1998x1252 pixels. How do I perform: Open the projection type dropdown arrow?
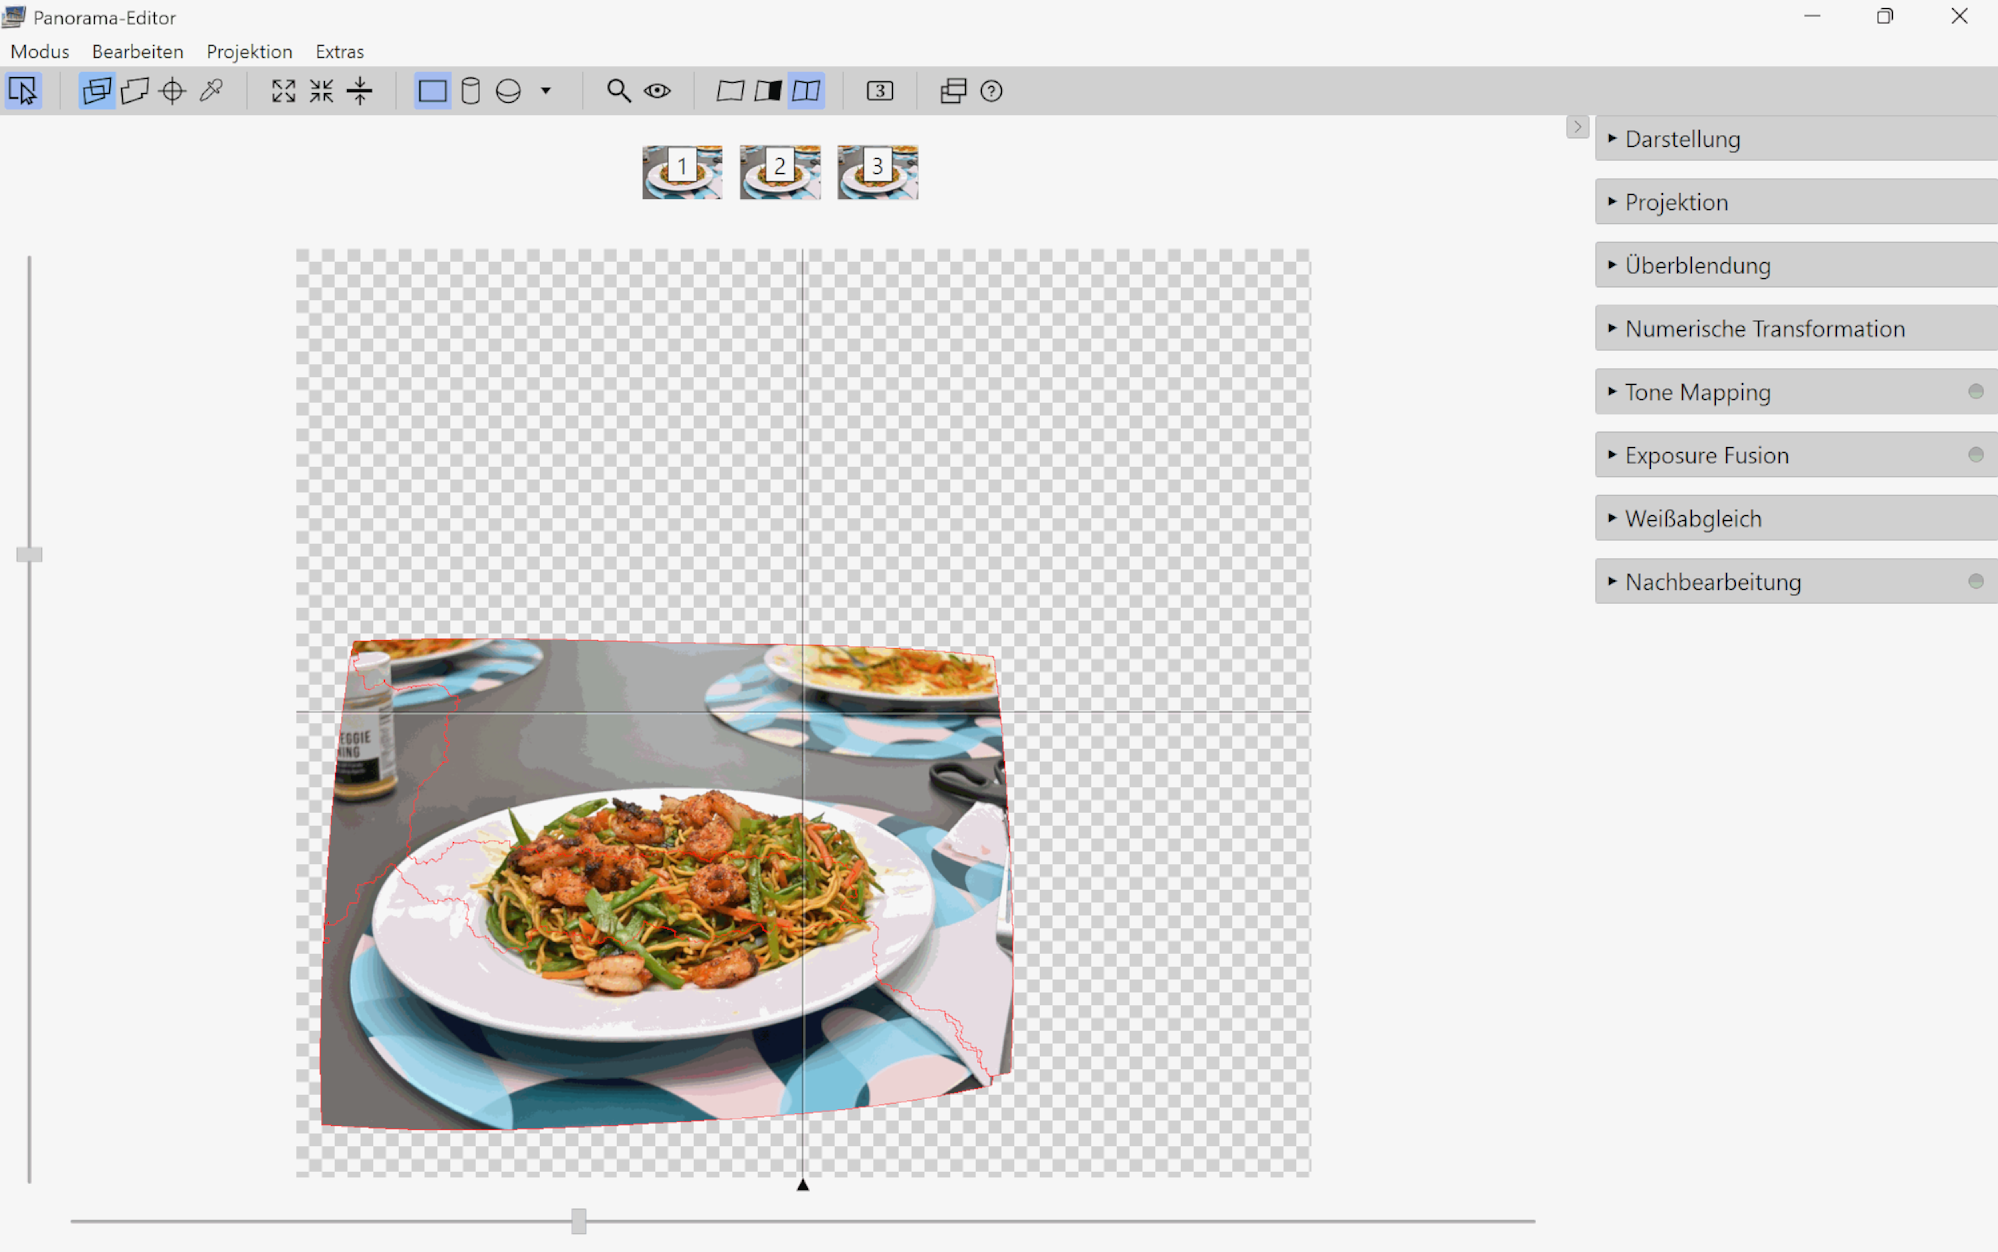[546, 91]
